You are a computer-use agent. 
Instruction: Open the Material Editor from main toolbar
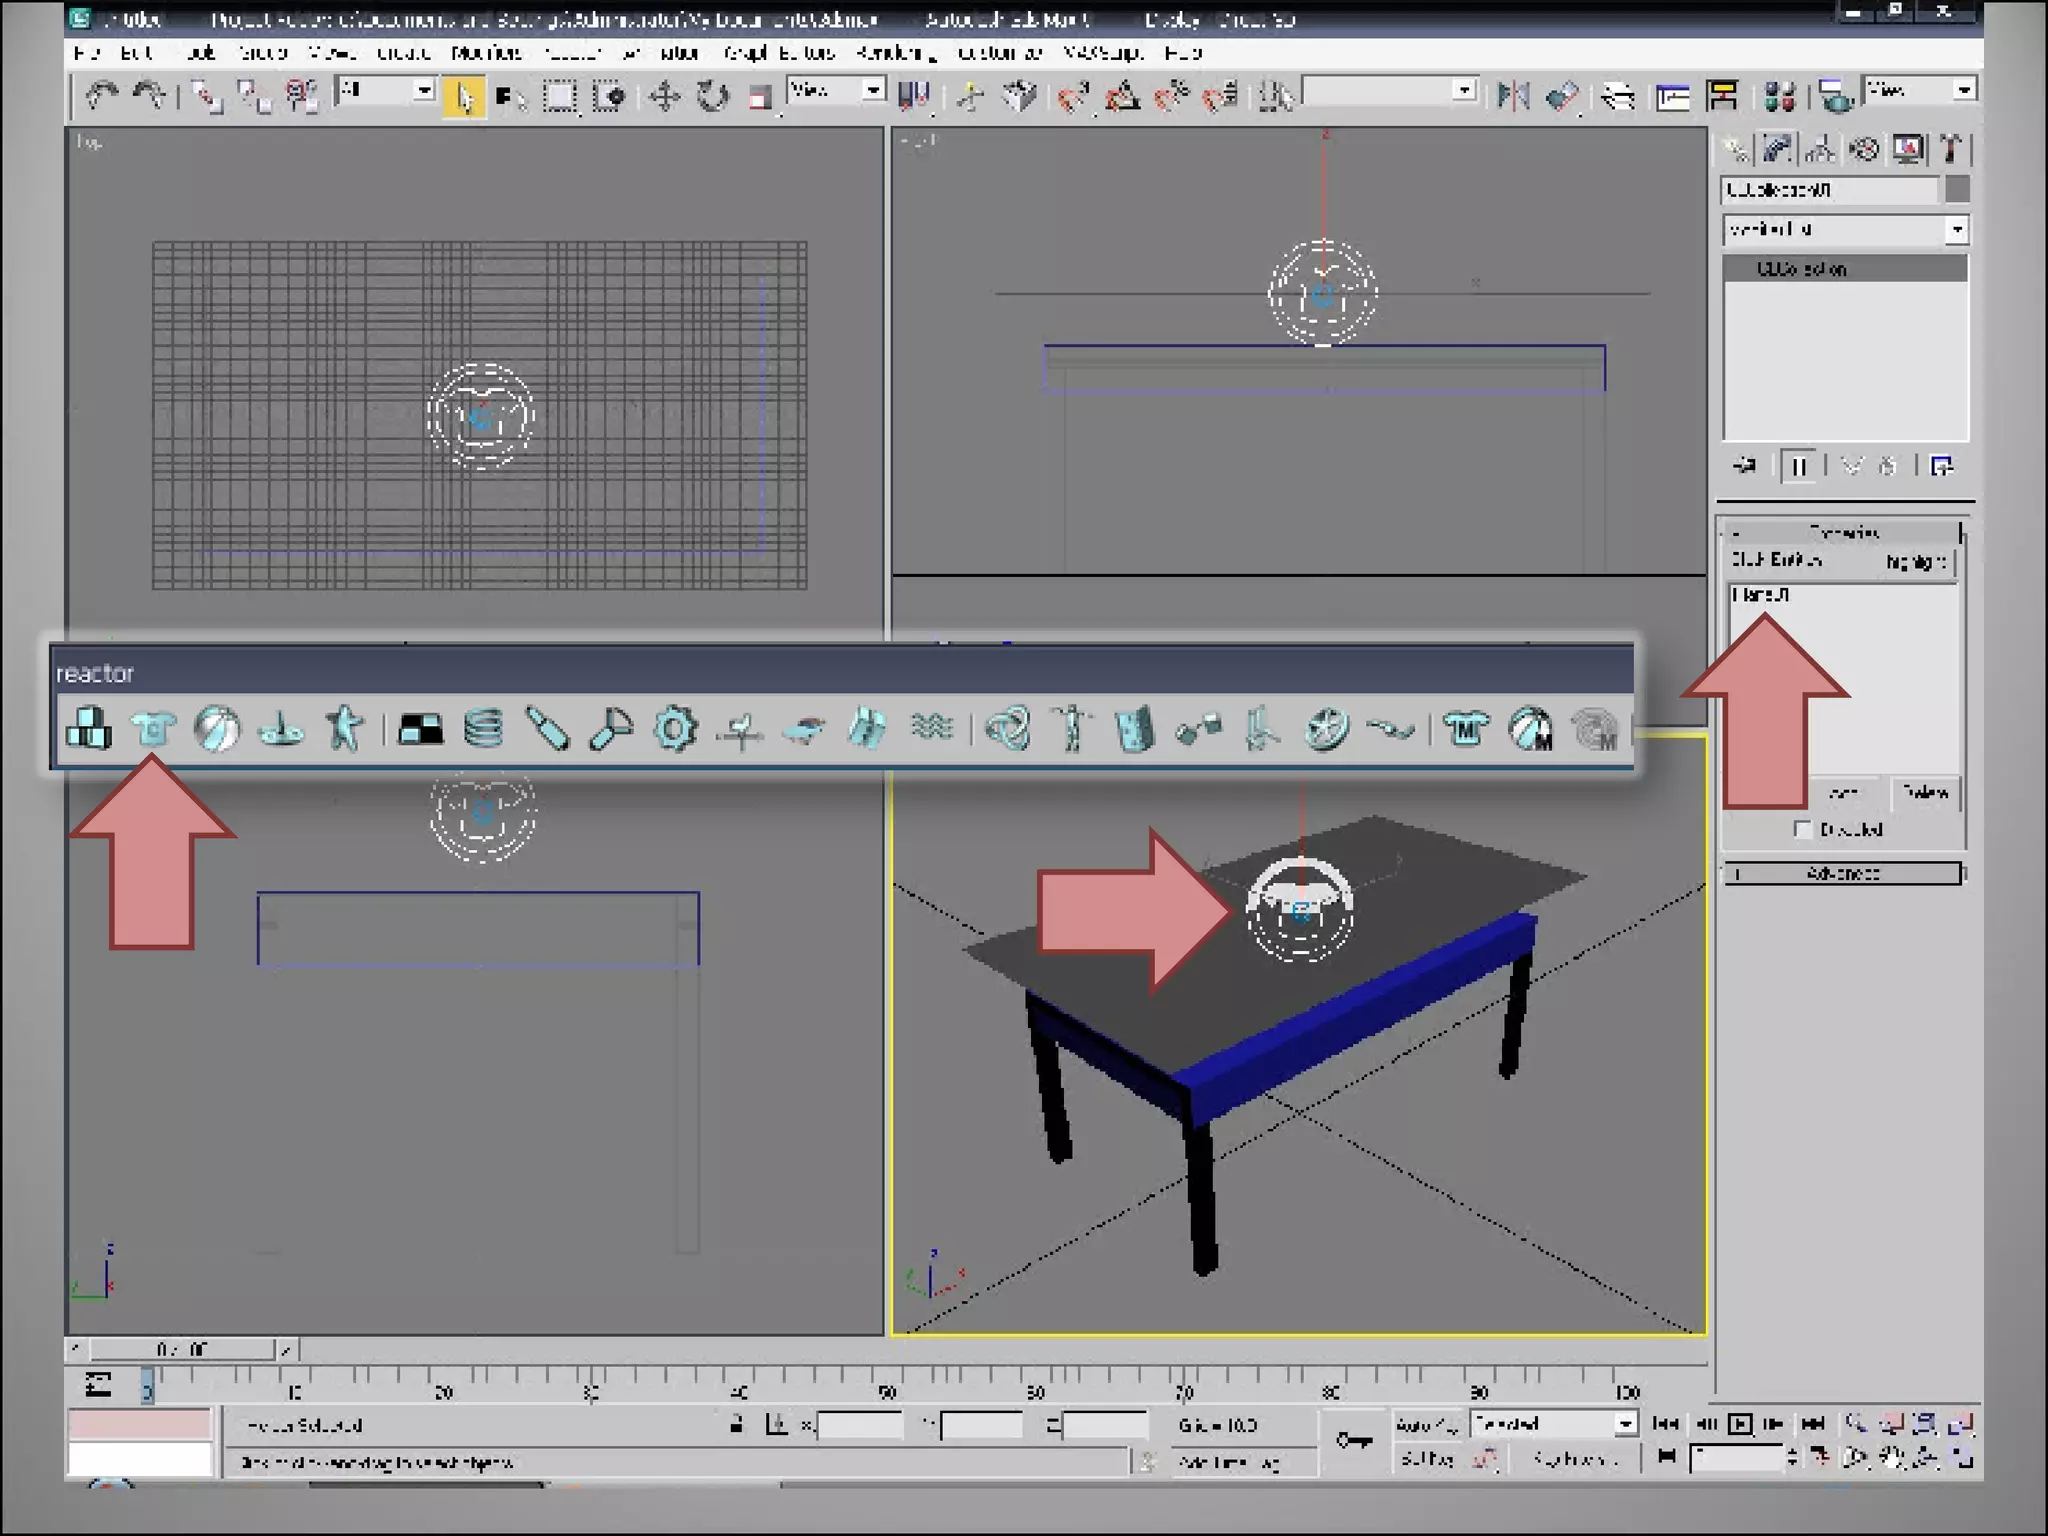[x=1781, y=96]
